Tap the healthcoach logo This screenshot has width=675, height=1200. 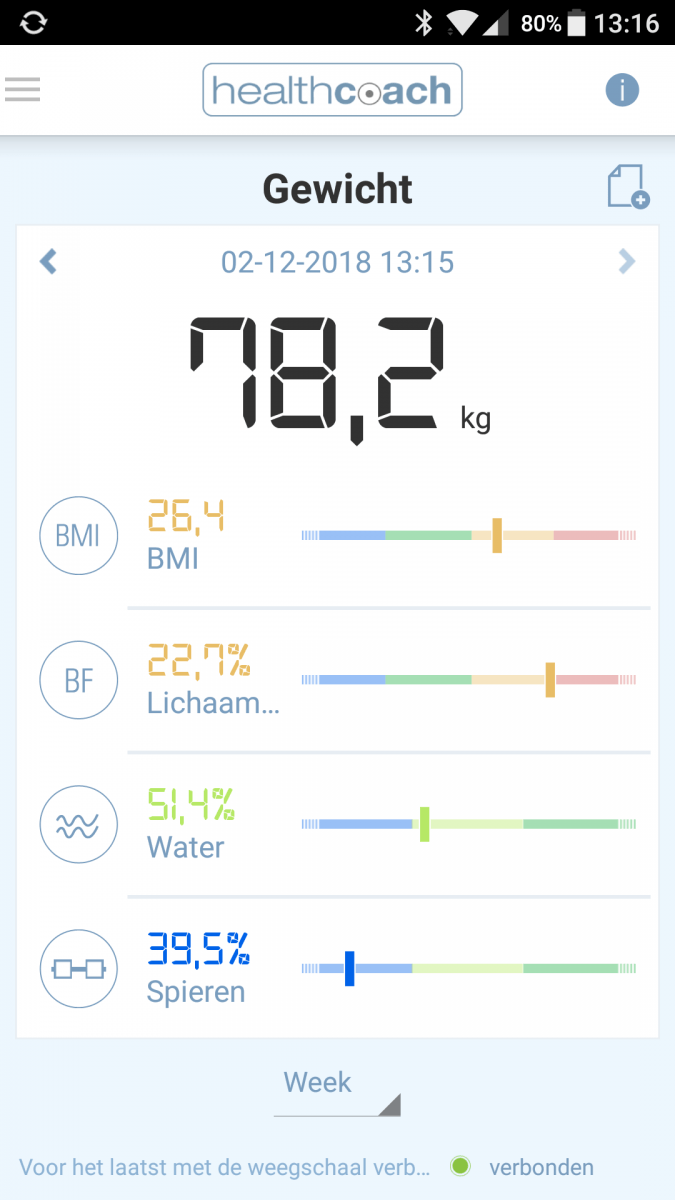click(332, 91)
